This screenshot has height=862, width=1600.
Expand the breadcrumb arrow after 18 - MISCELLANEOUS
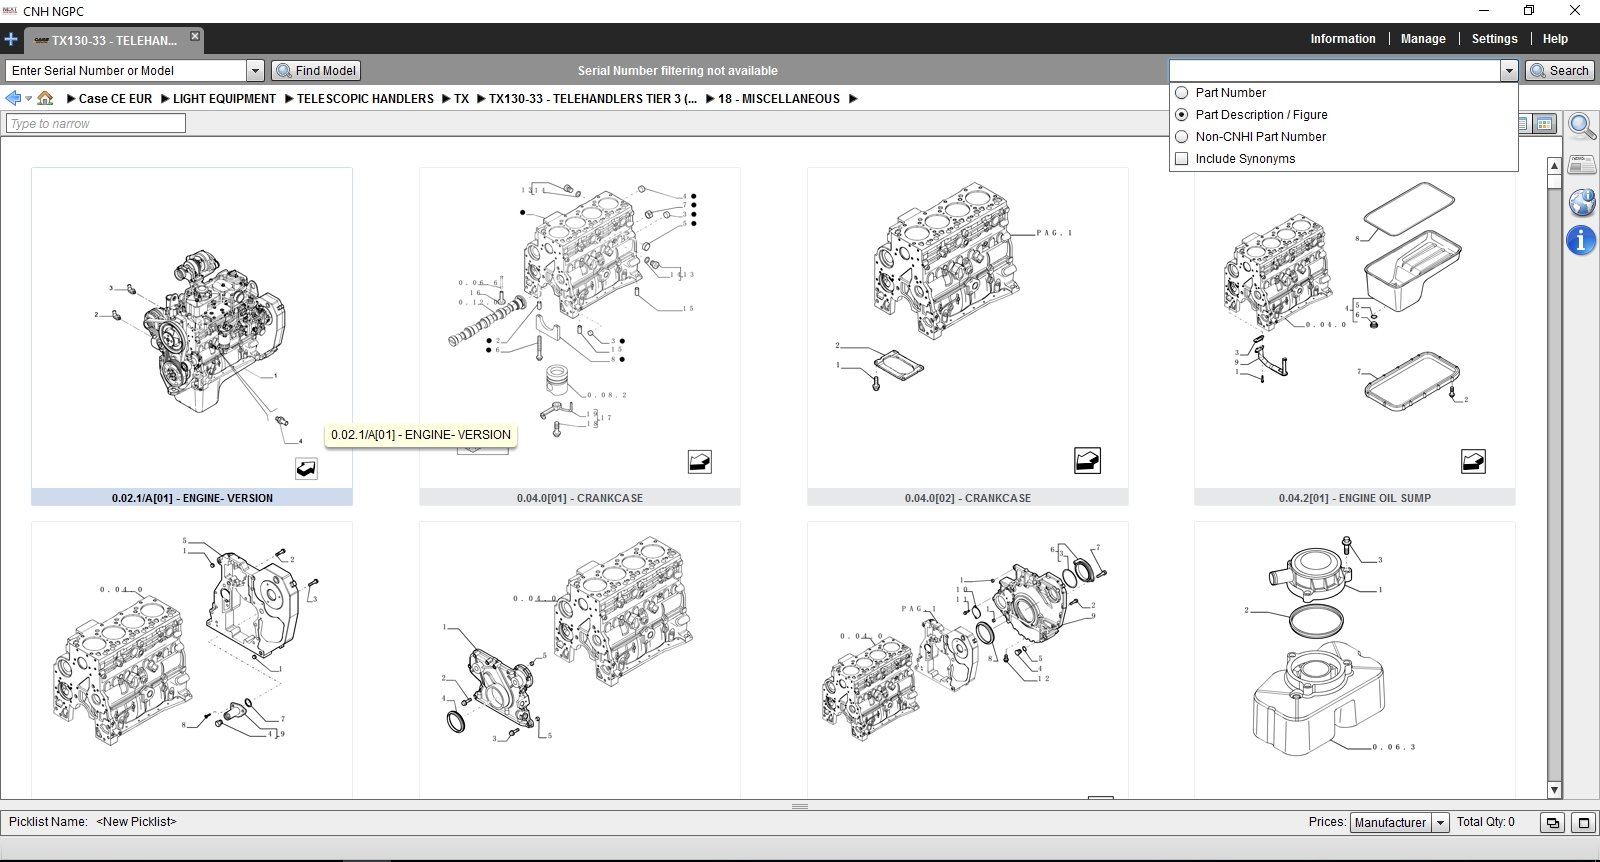click(x=853, y=99)
